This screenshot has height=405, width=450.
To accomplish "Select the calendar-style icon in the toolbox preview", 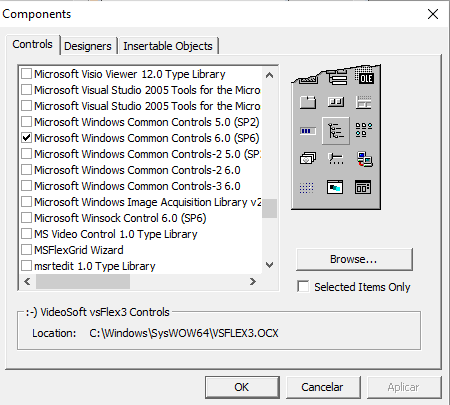I will [x=363, y=187].
